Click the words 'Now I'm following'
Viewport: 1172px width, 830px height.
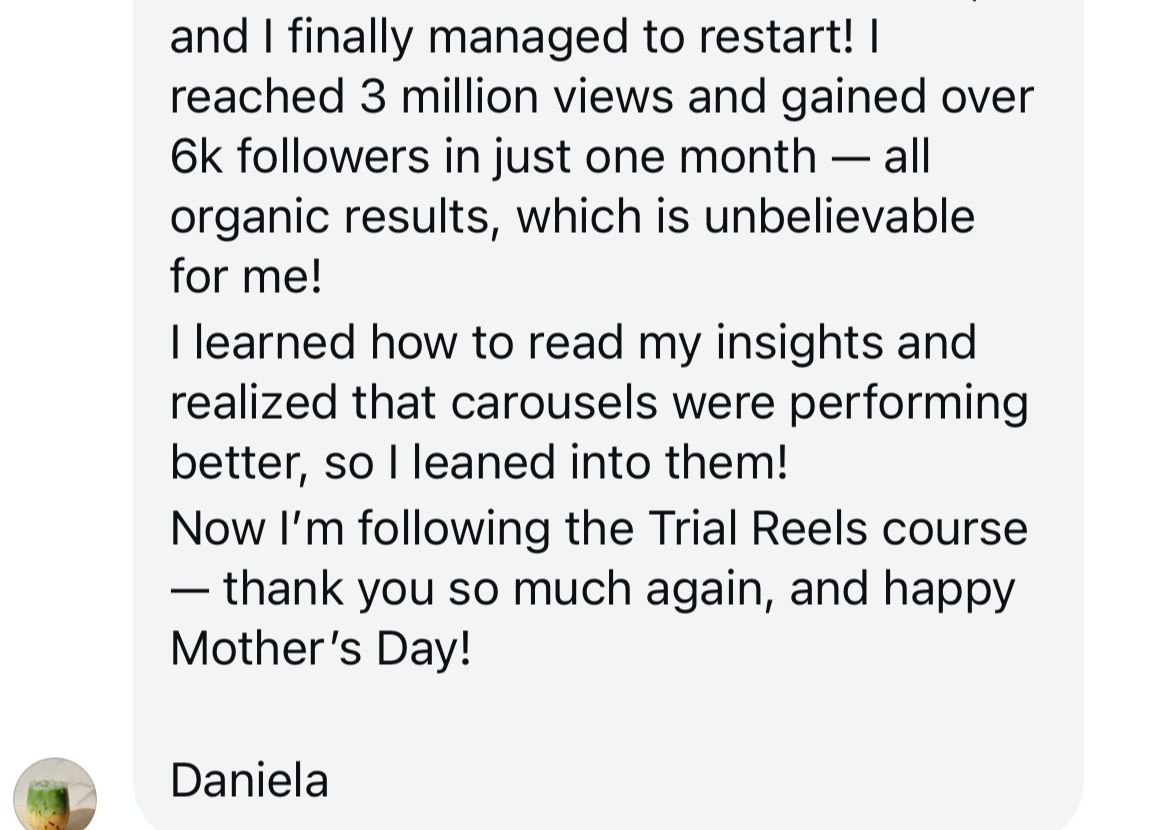point(360,531)
